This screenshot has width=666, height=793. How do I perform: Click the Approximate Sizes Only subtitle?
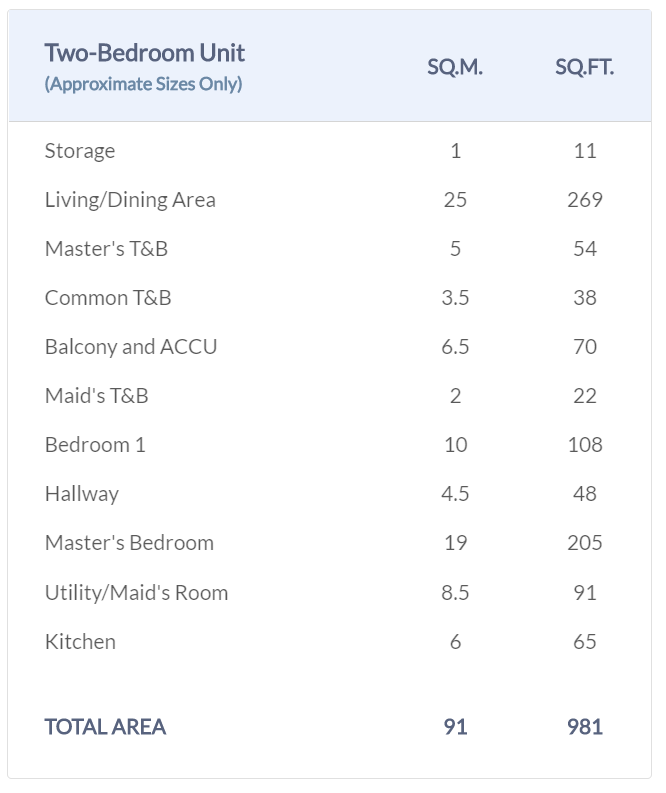pos(143,84)
